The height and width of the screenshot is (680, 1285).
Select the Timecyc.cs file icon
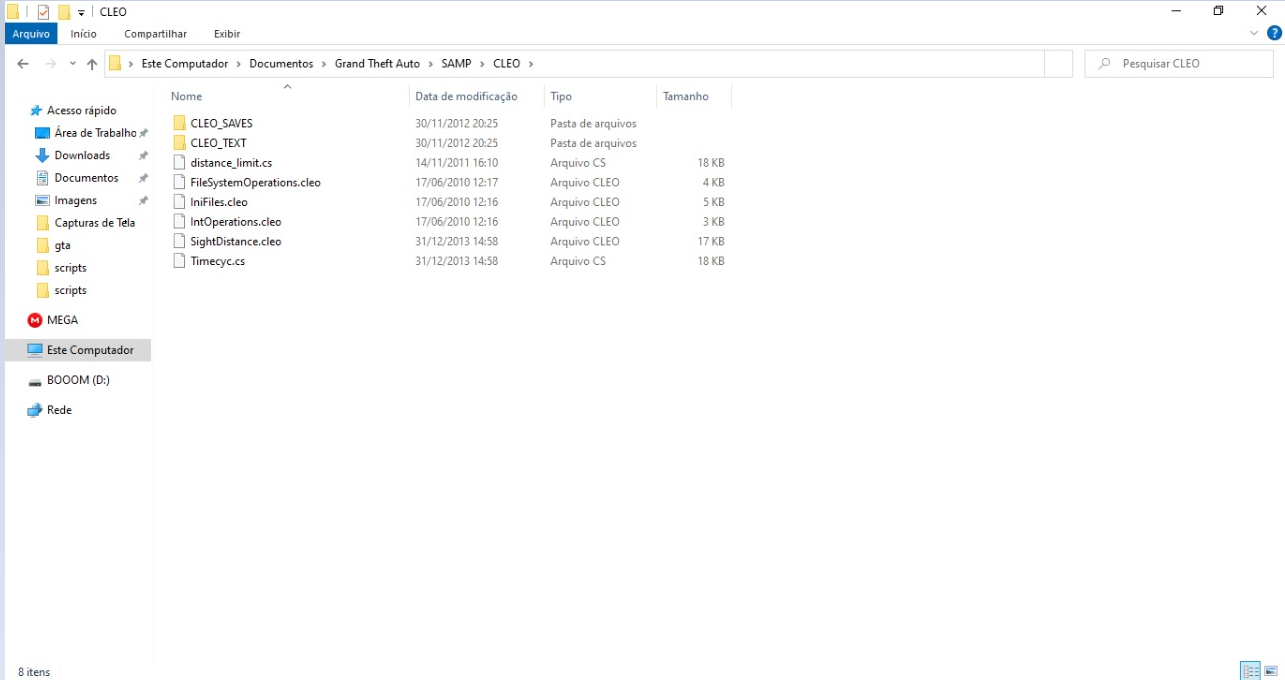coord(180,261)
